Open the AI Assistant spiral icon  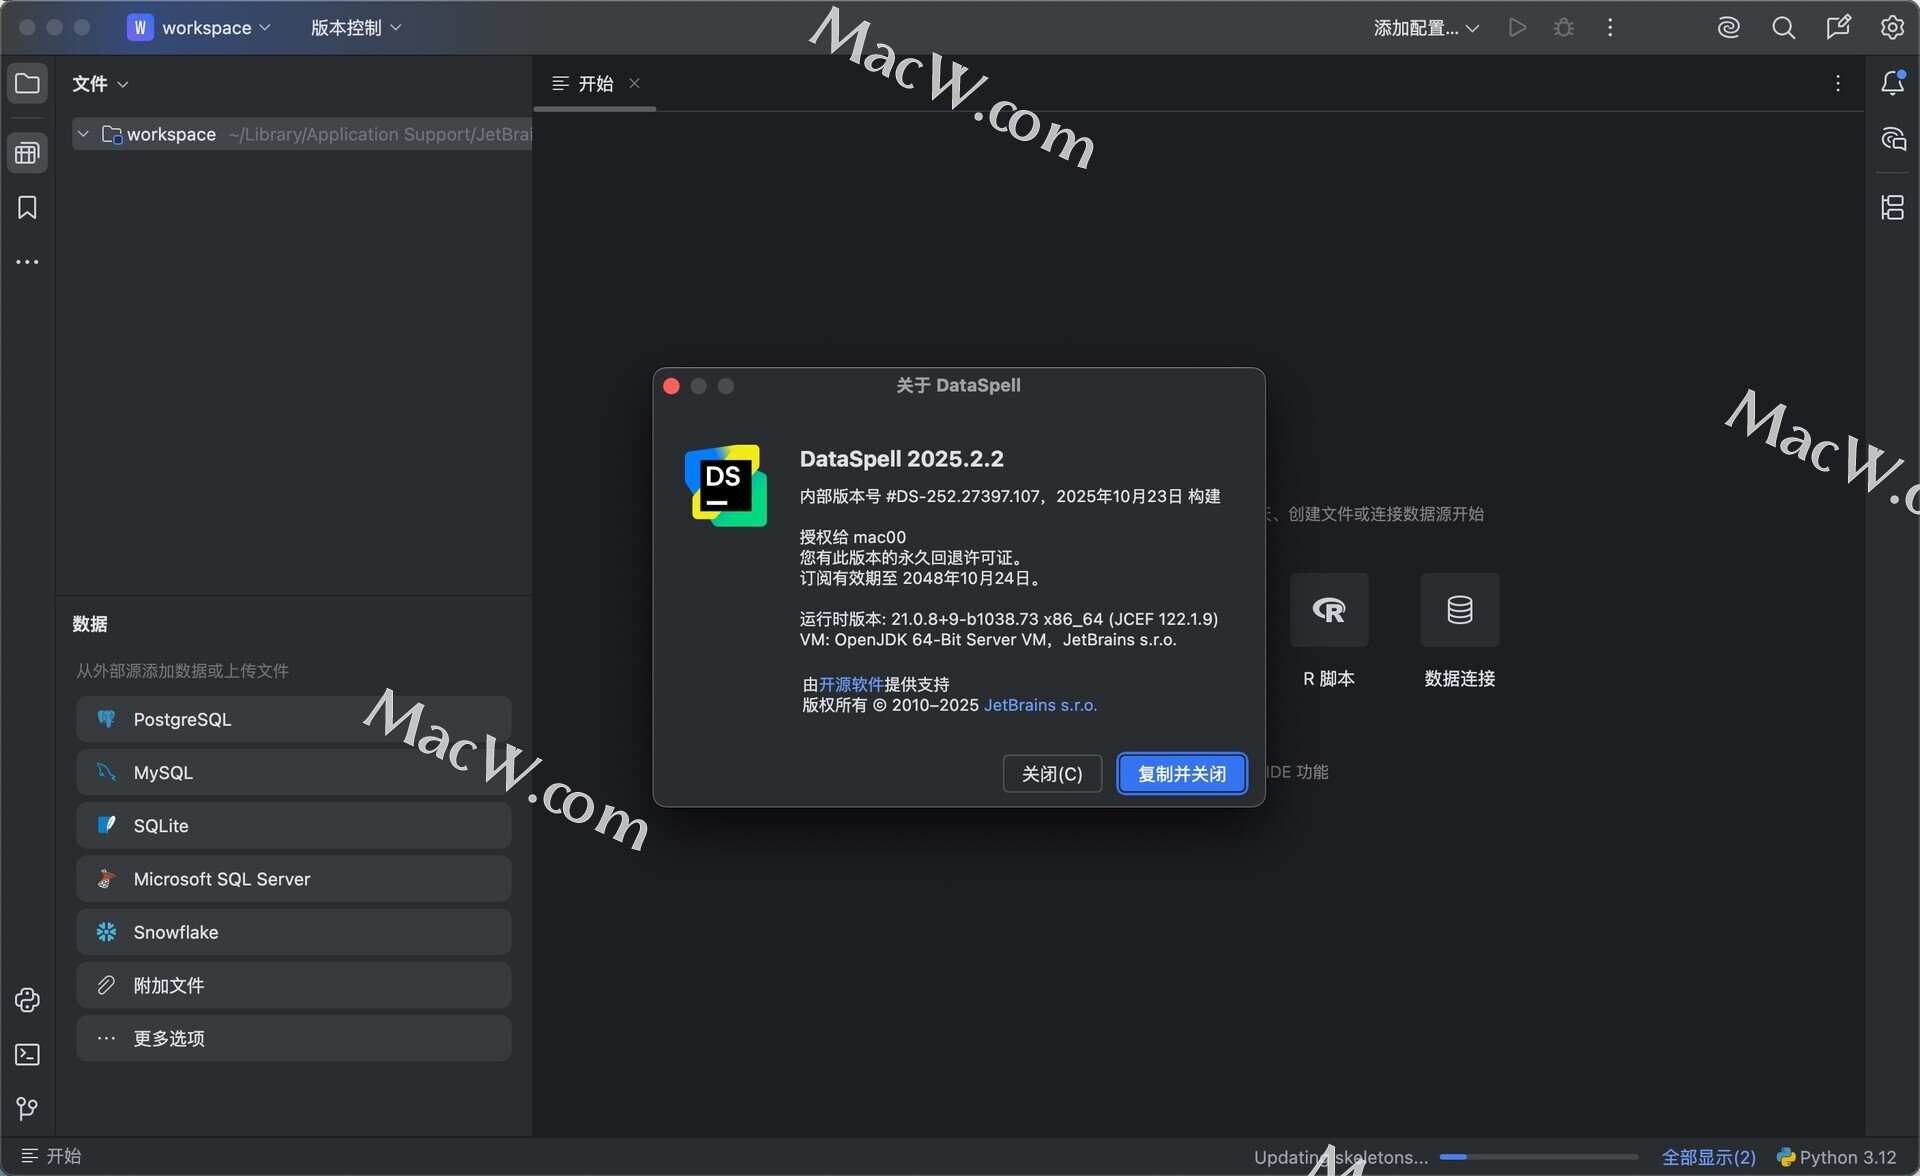(1729, 28)
